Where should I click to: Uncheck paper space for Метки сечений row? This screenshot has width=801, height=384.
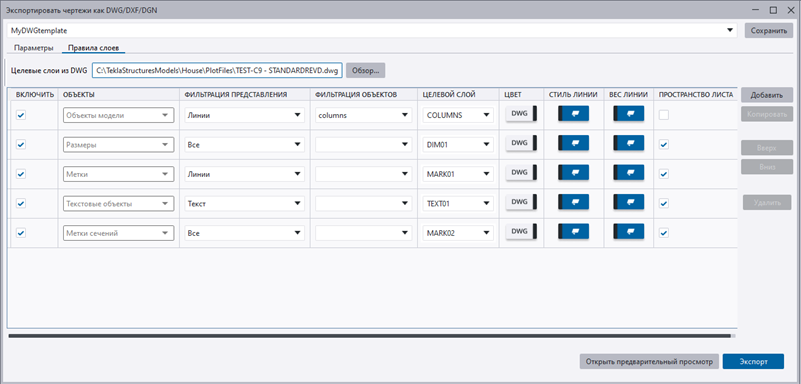[x=664, y=233]
